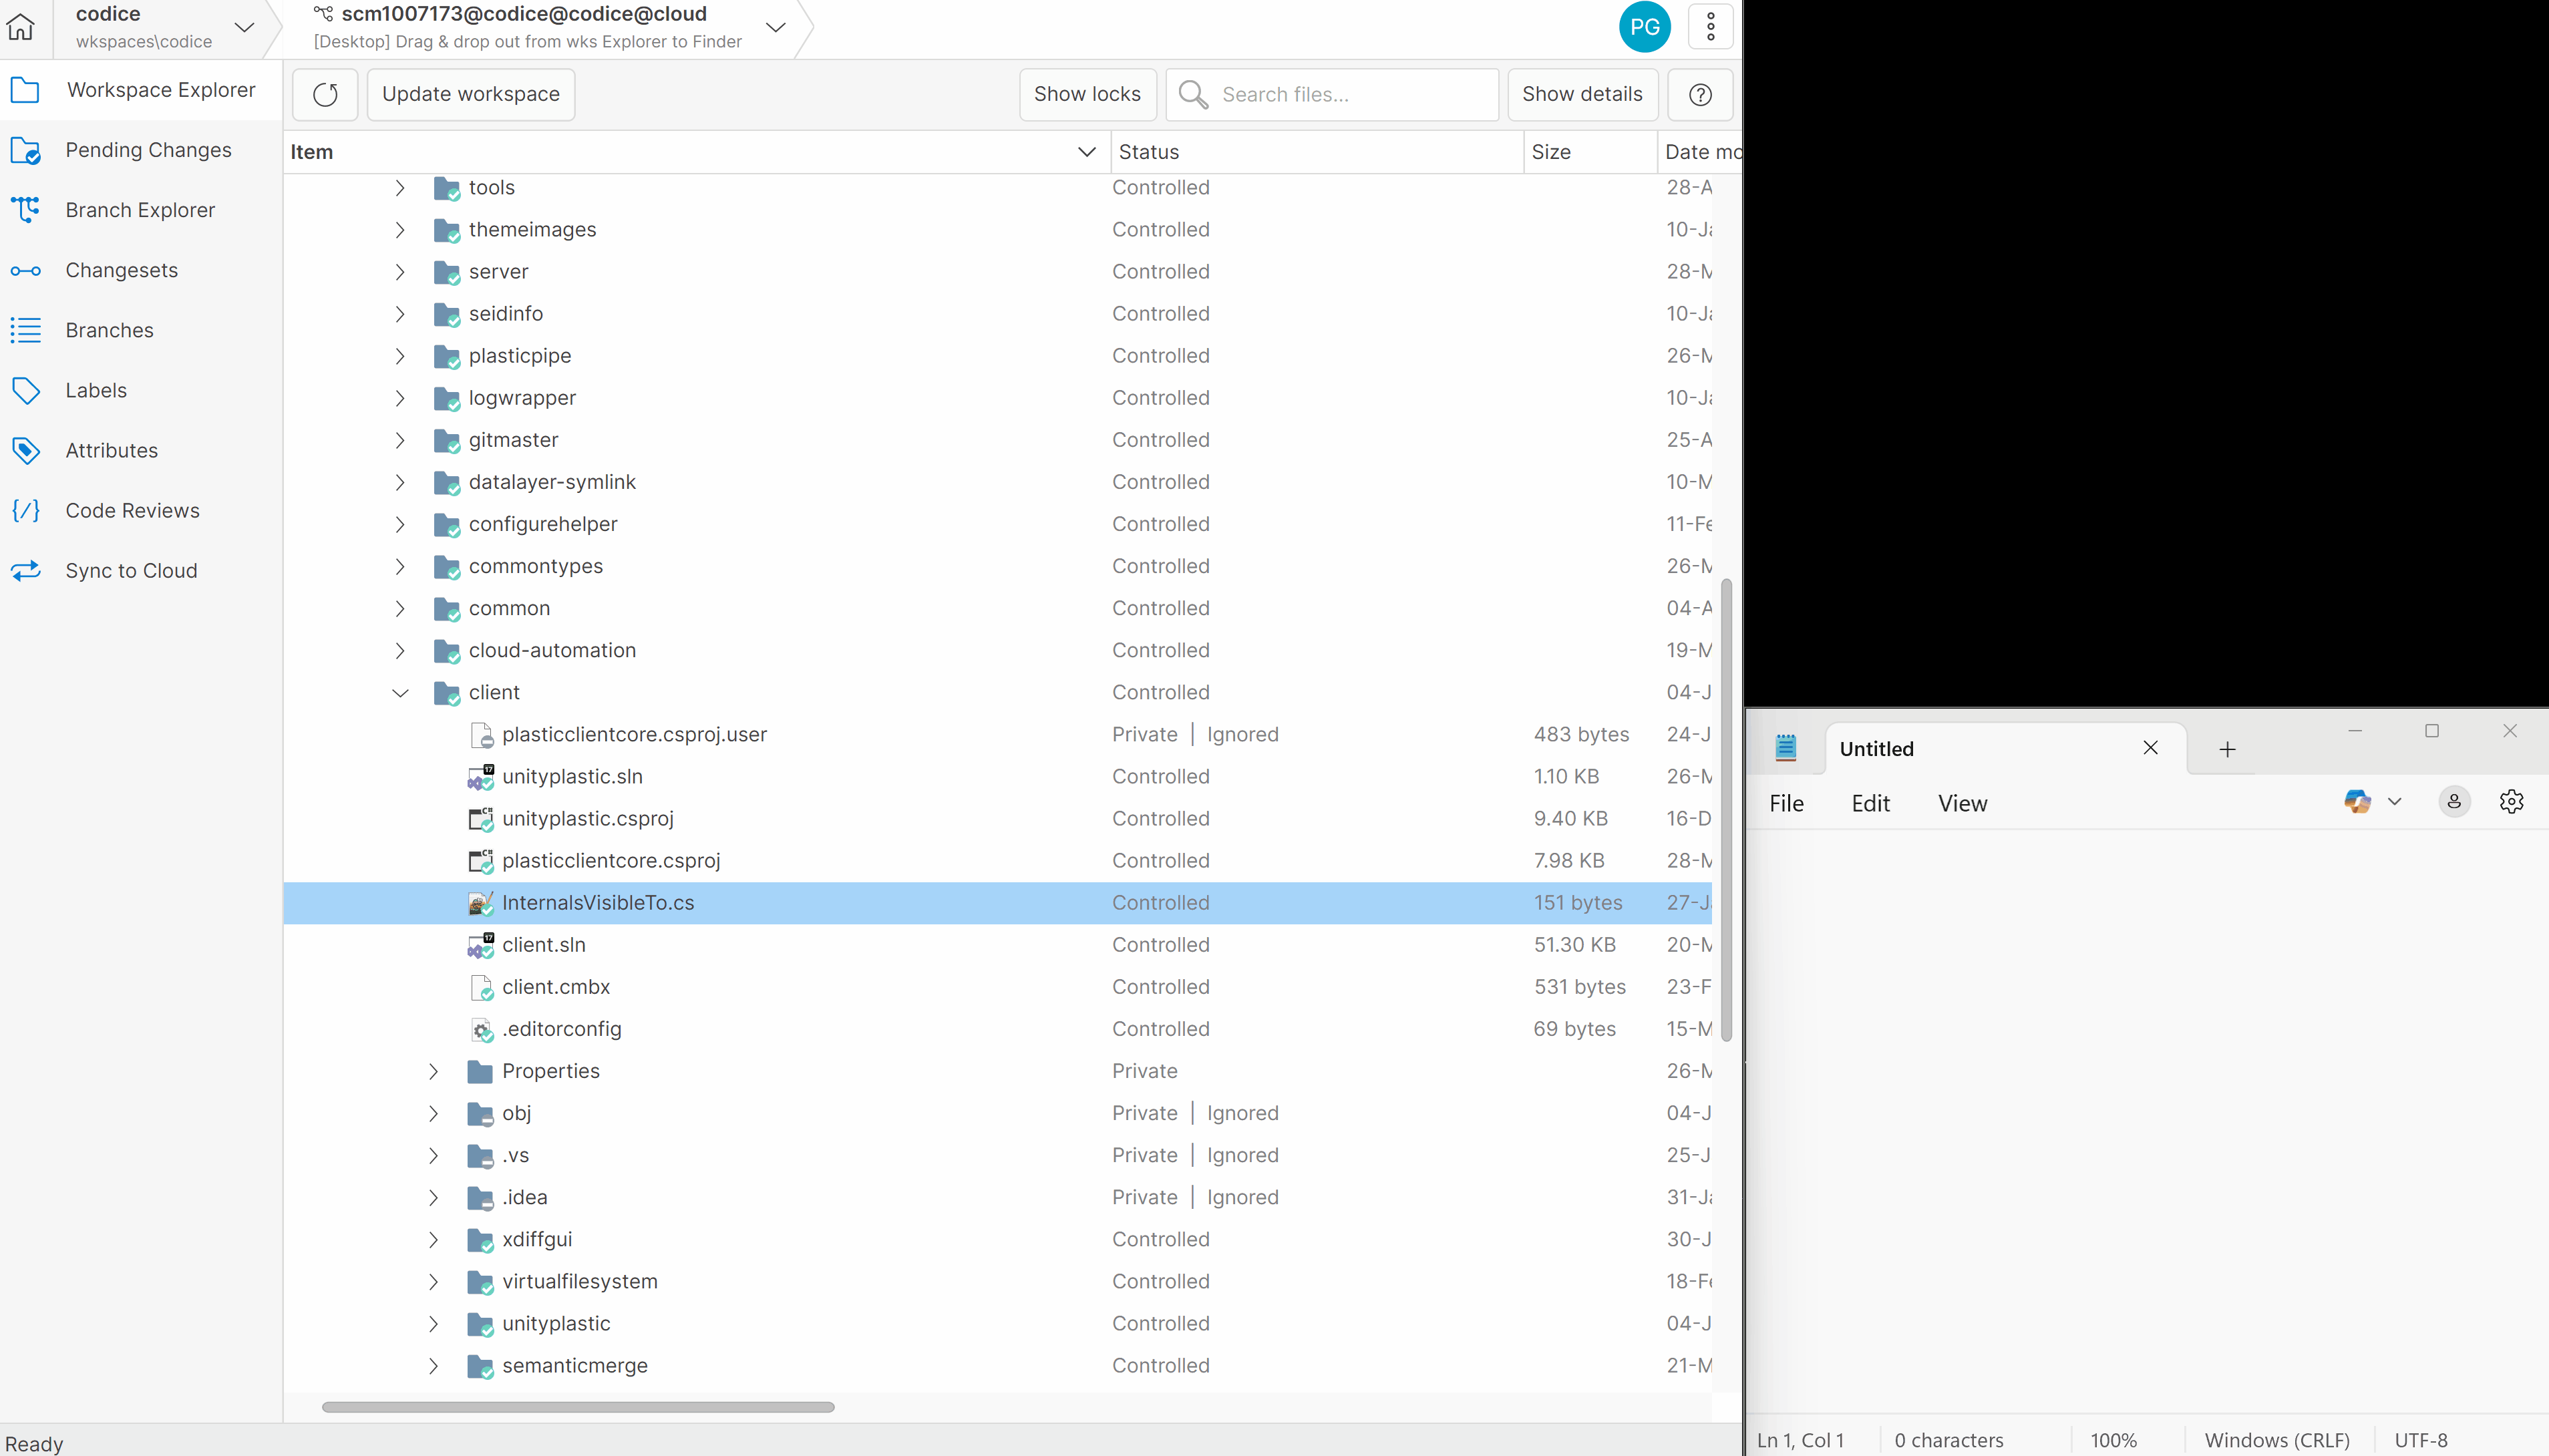
Task: Collapse the client folder
Action: tap(400, 692)
